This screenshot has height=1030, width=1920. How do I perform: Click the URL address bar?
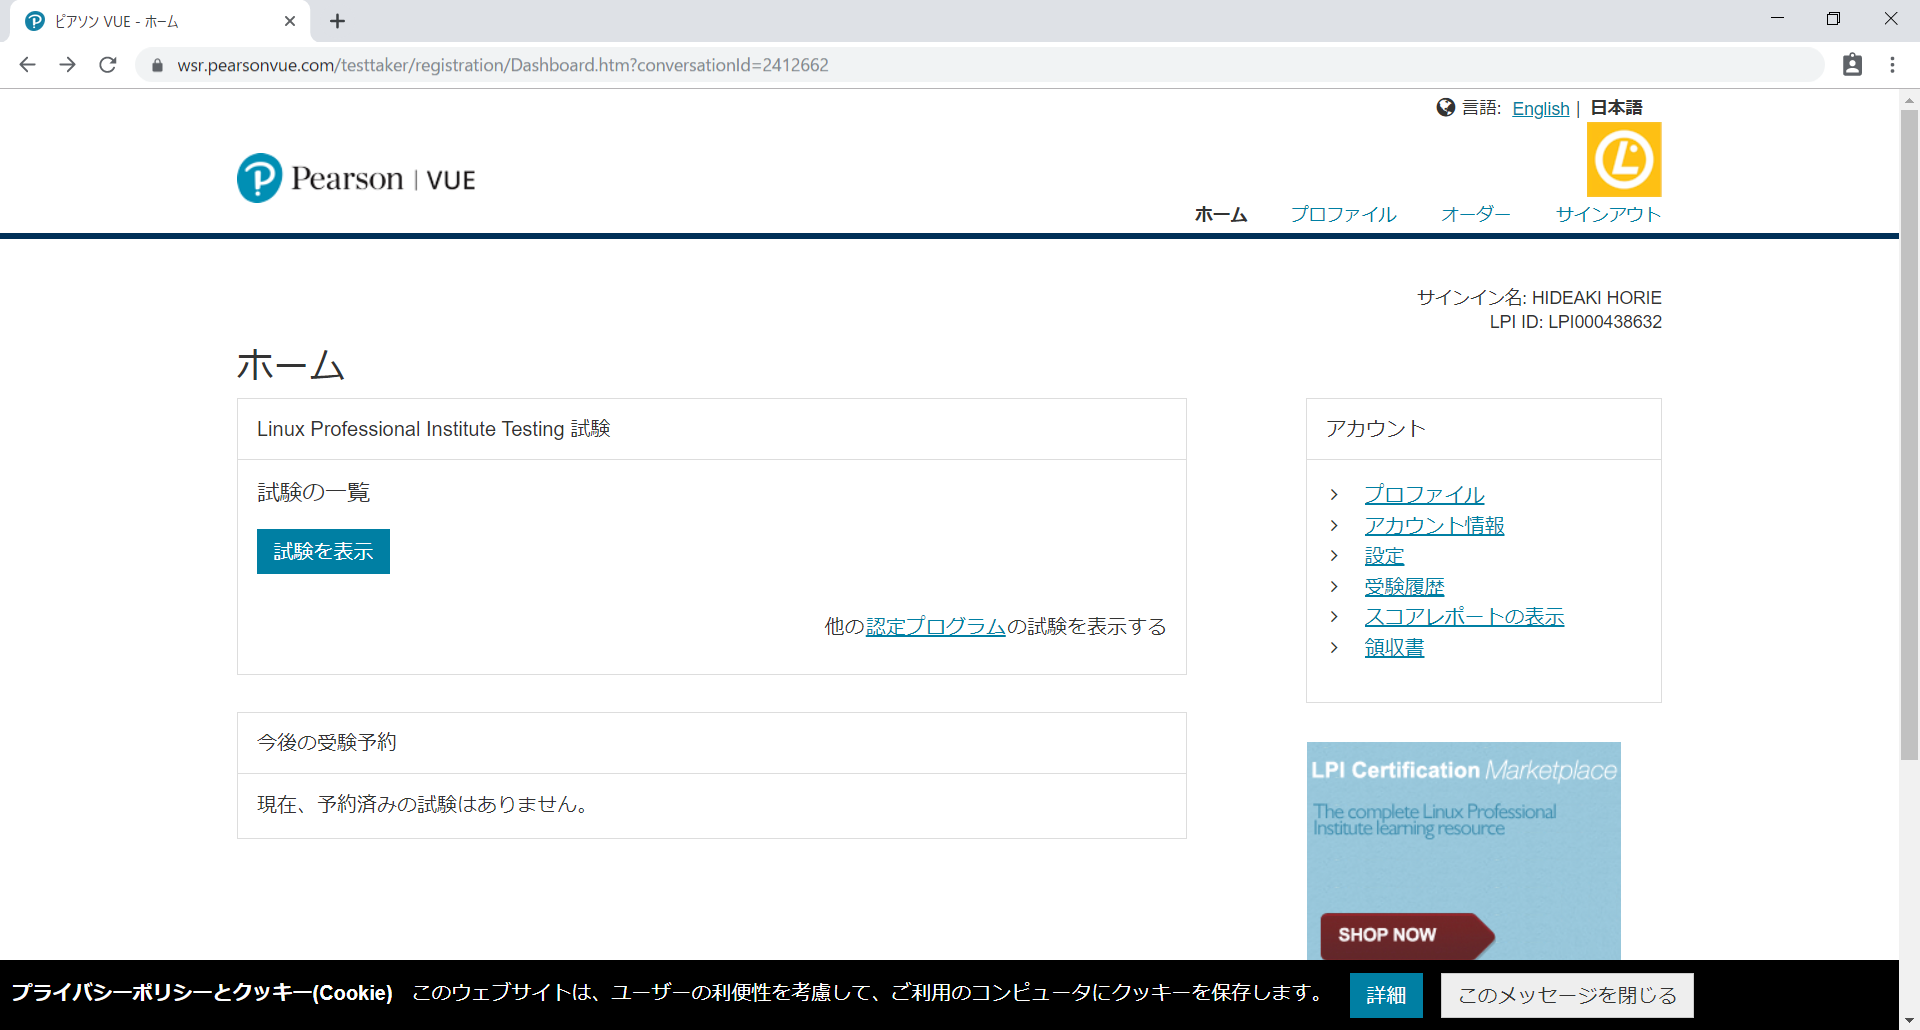[980, 65]
